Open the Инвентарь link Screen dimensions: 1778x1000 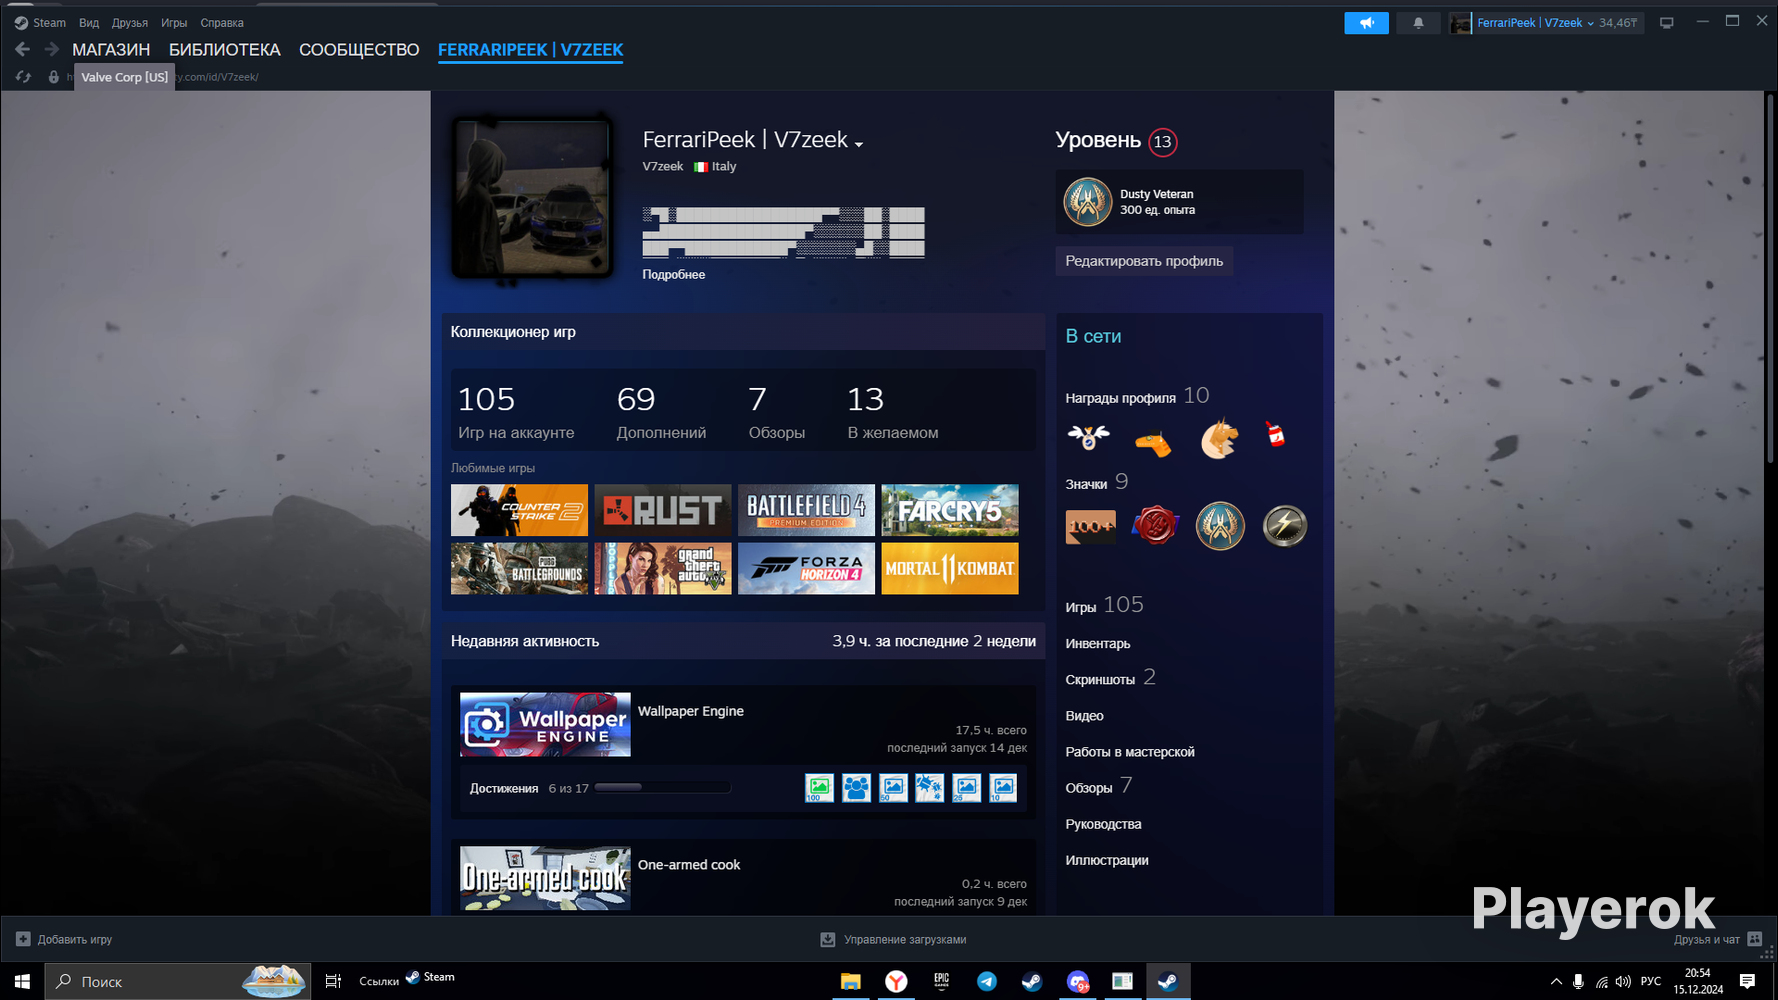coord(1098,644)
